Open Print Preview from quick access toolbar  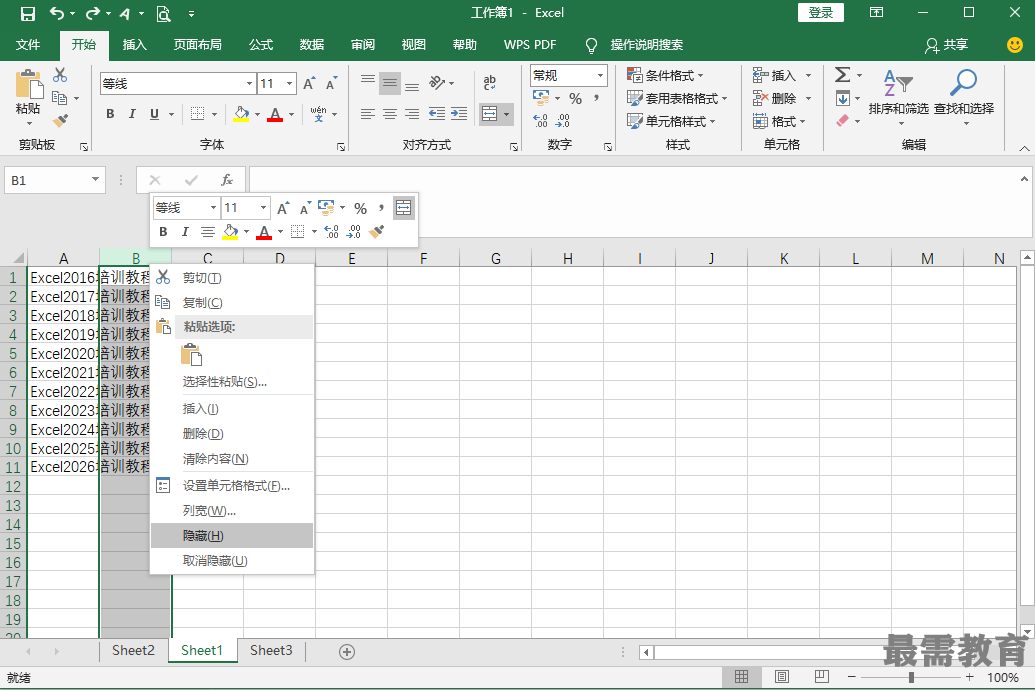(x=163, y=13)
